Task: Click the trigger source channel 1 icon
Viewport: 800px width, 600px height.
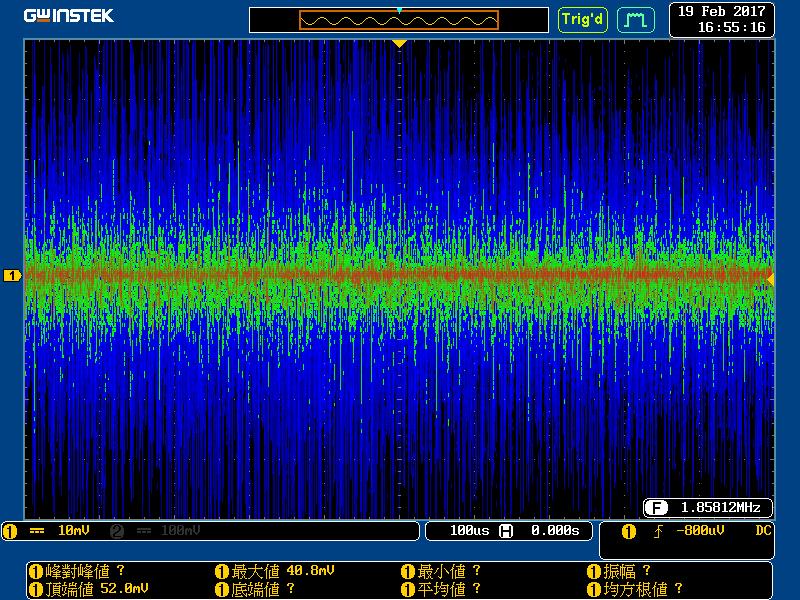Action: [629, 532]
